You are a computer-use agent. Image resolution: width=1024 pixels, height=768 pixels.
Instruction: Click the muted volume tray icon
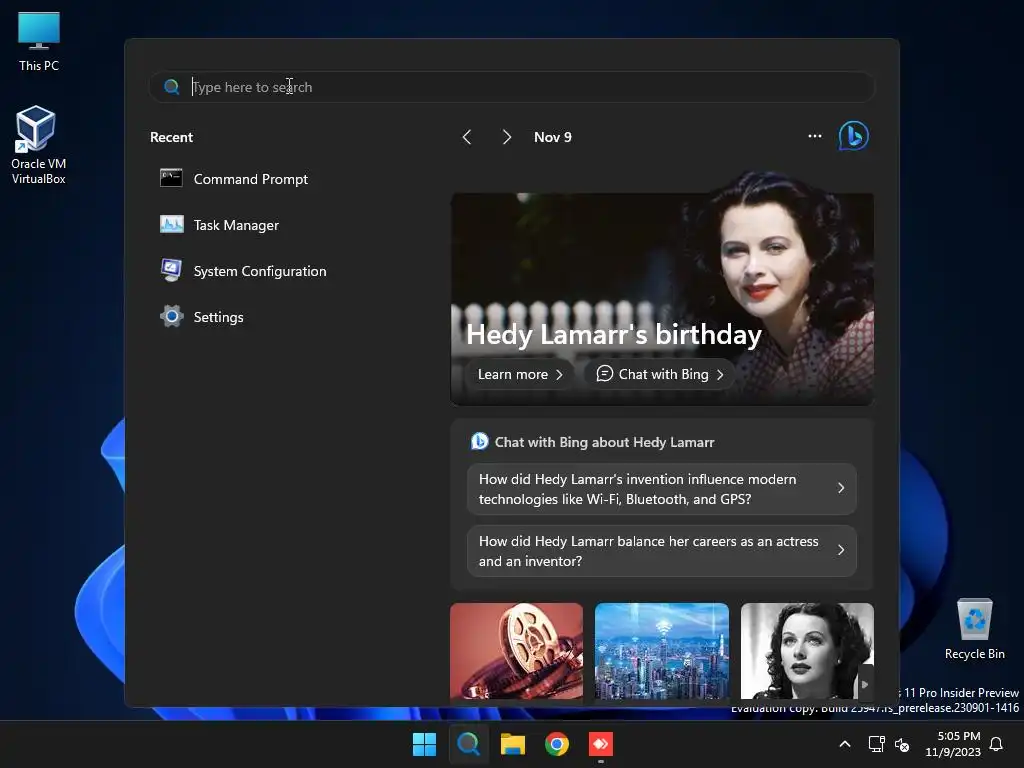902,744
